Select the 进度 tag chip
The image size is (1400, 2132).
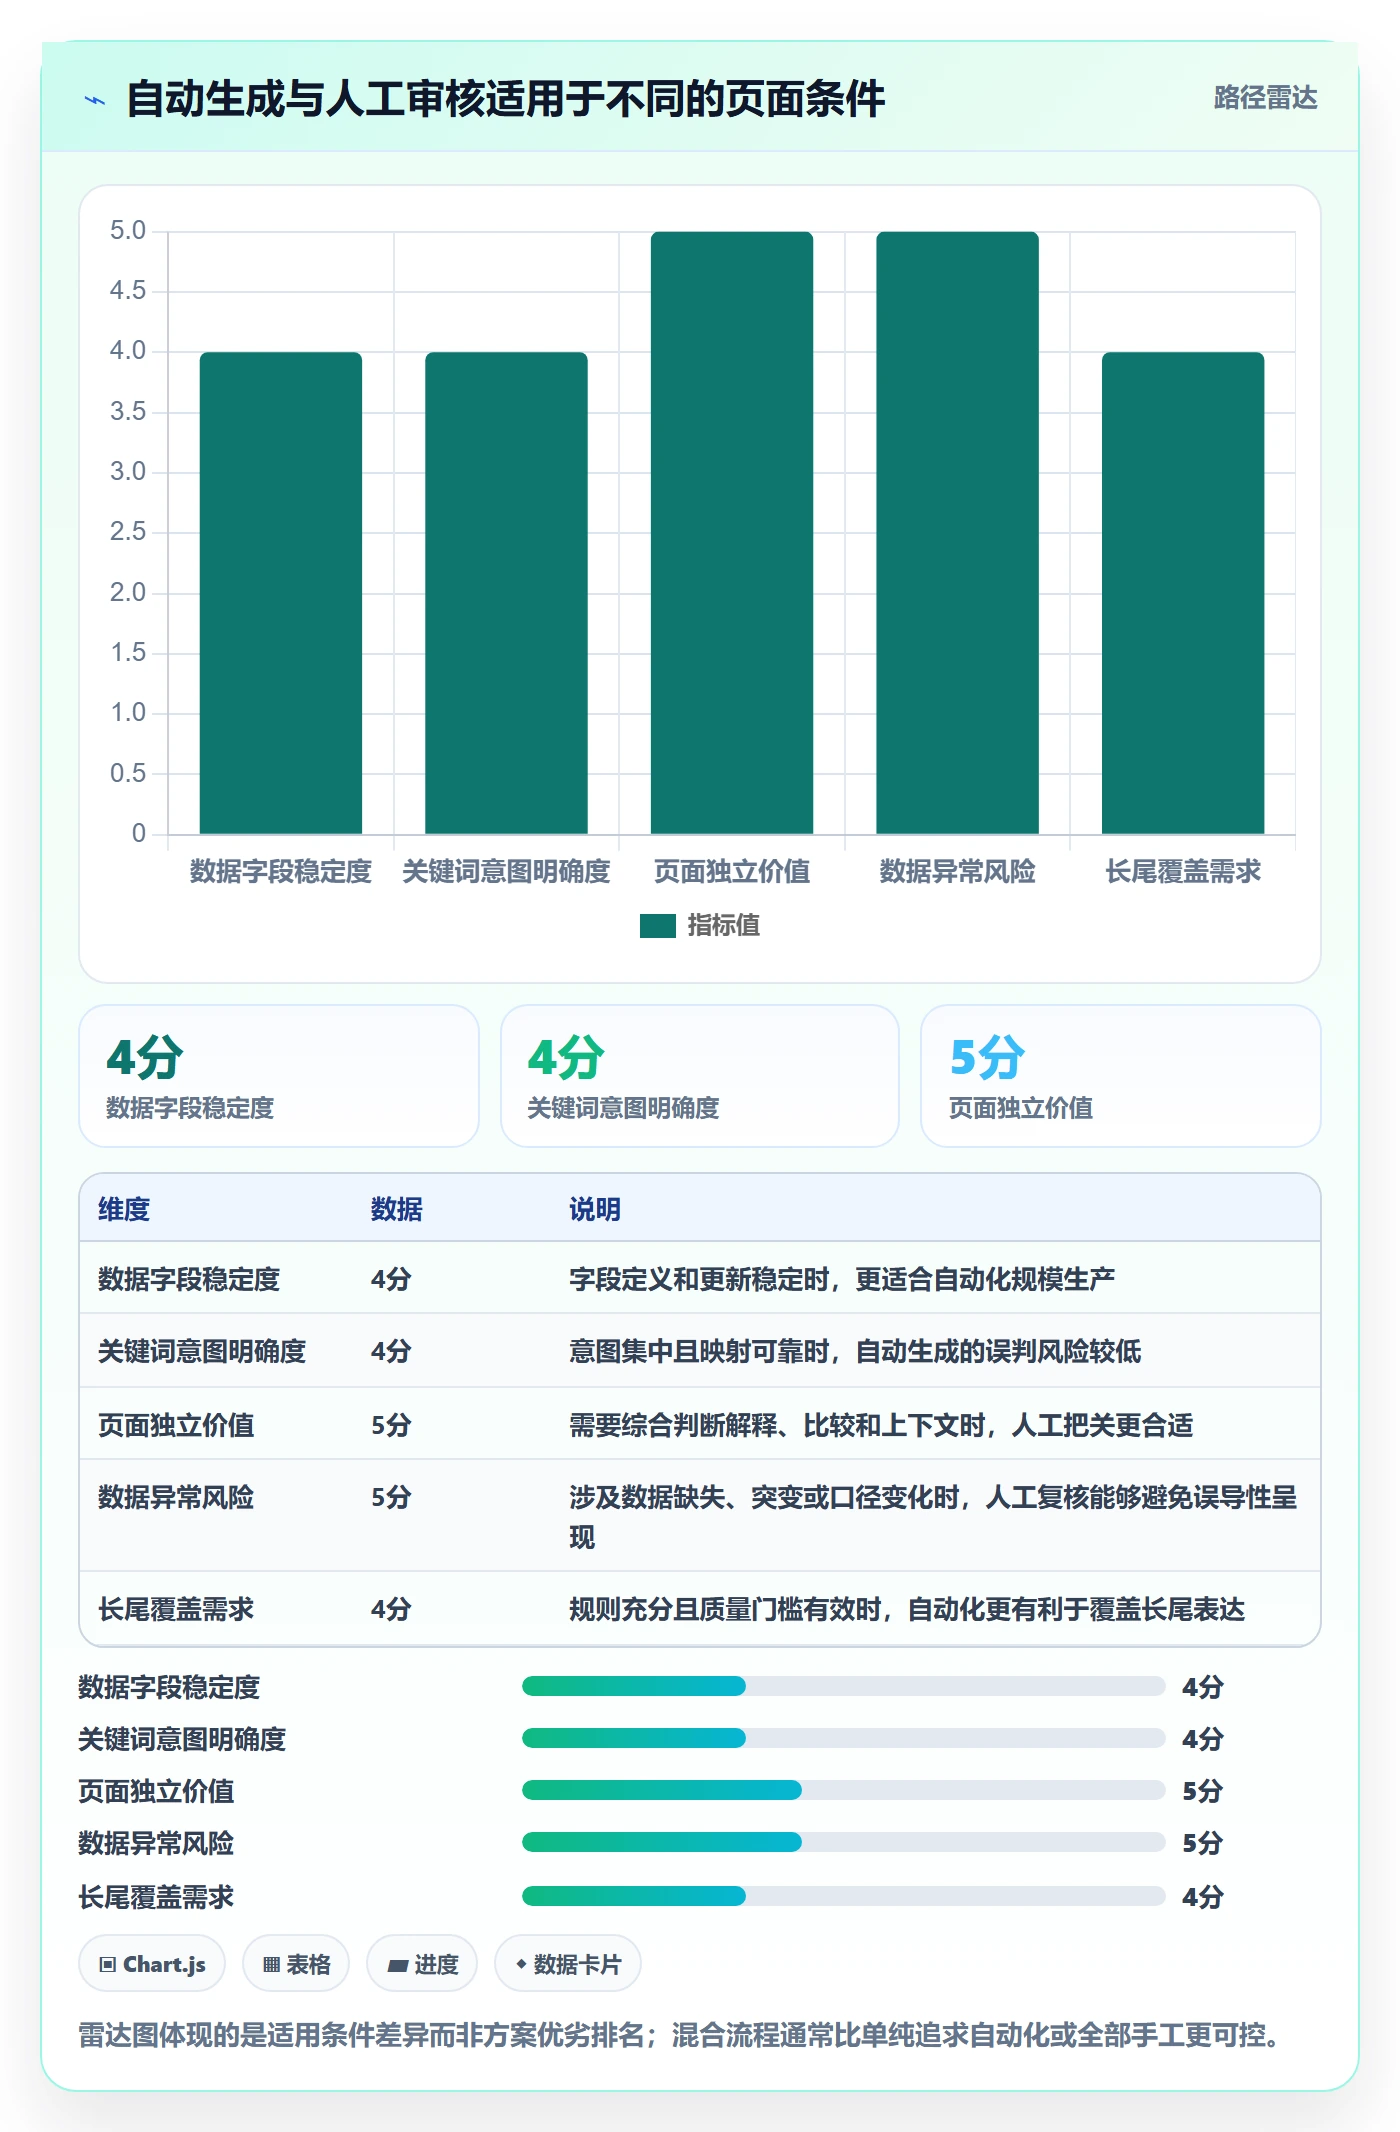[x=422, y=1964]
